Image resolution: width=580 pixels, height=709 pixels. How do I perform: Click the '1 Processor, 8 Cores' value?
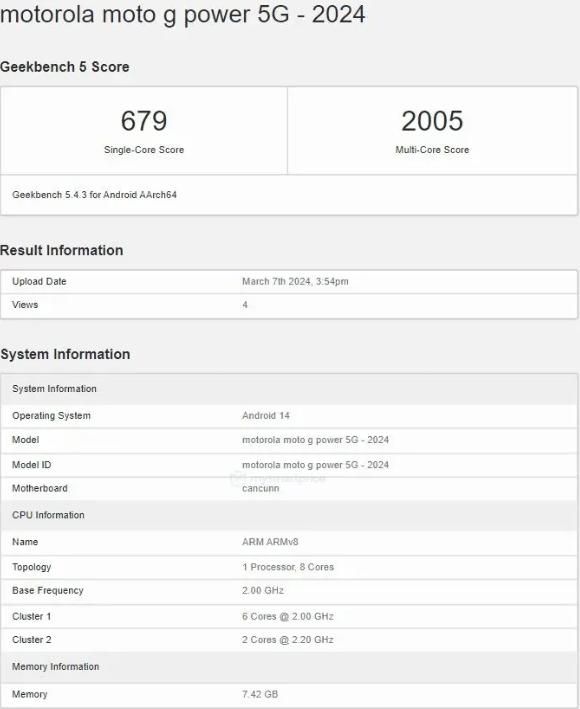(288, 567)
